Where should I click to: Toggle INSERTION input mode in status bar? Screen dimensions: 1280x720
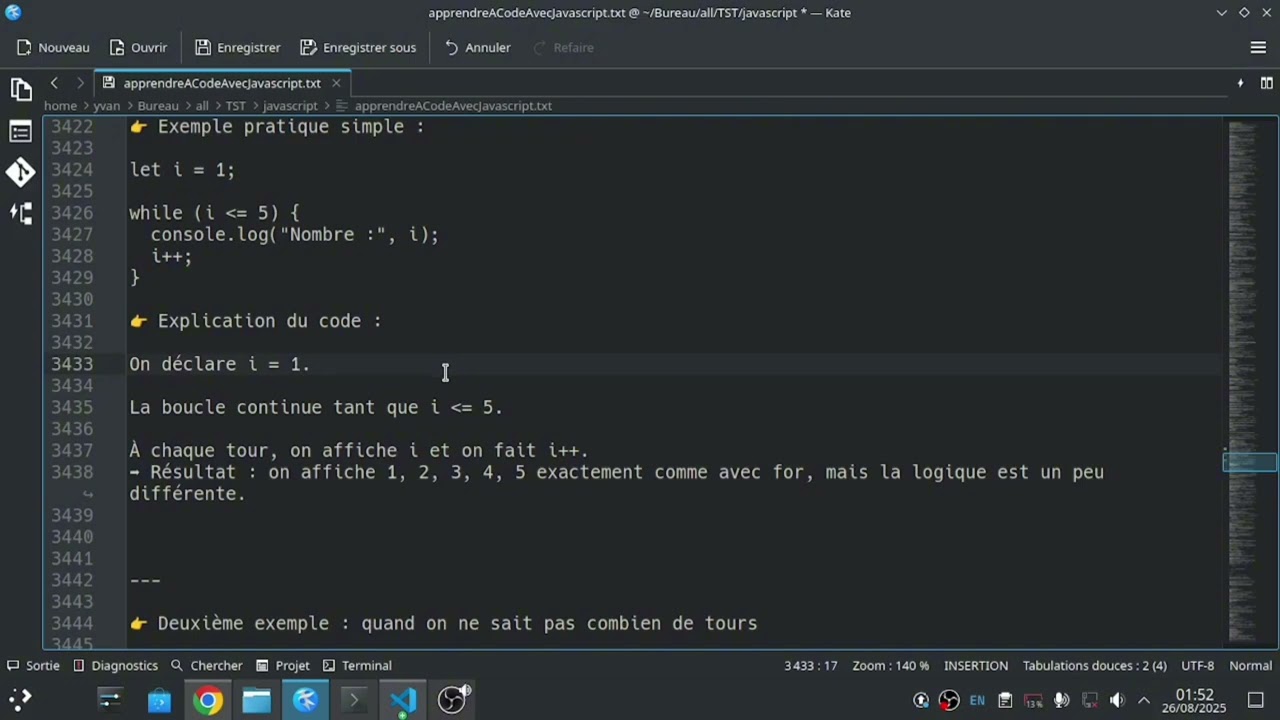(976, 665)
